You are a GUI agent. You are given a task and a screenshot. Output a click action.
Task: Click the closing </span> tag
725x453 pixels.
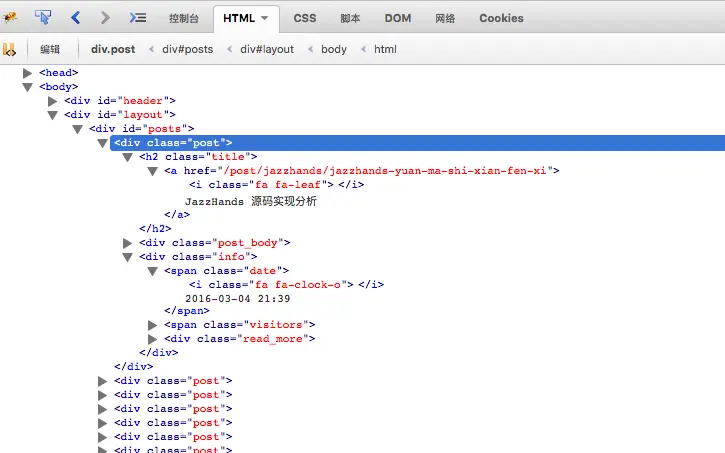click(x=187, y=311)
